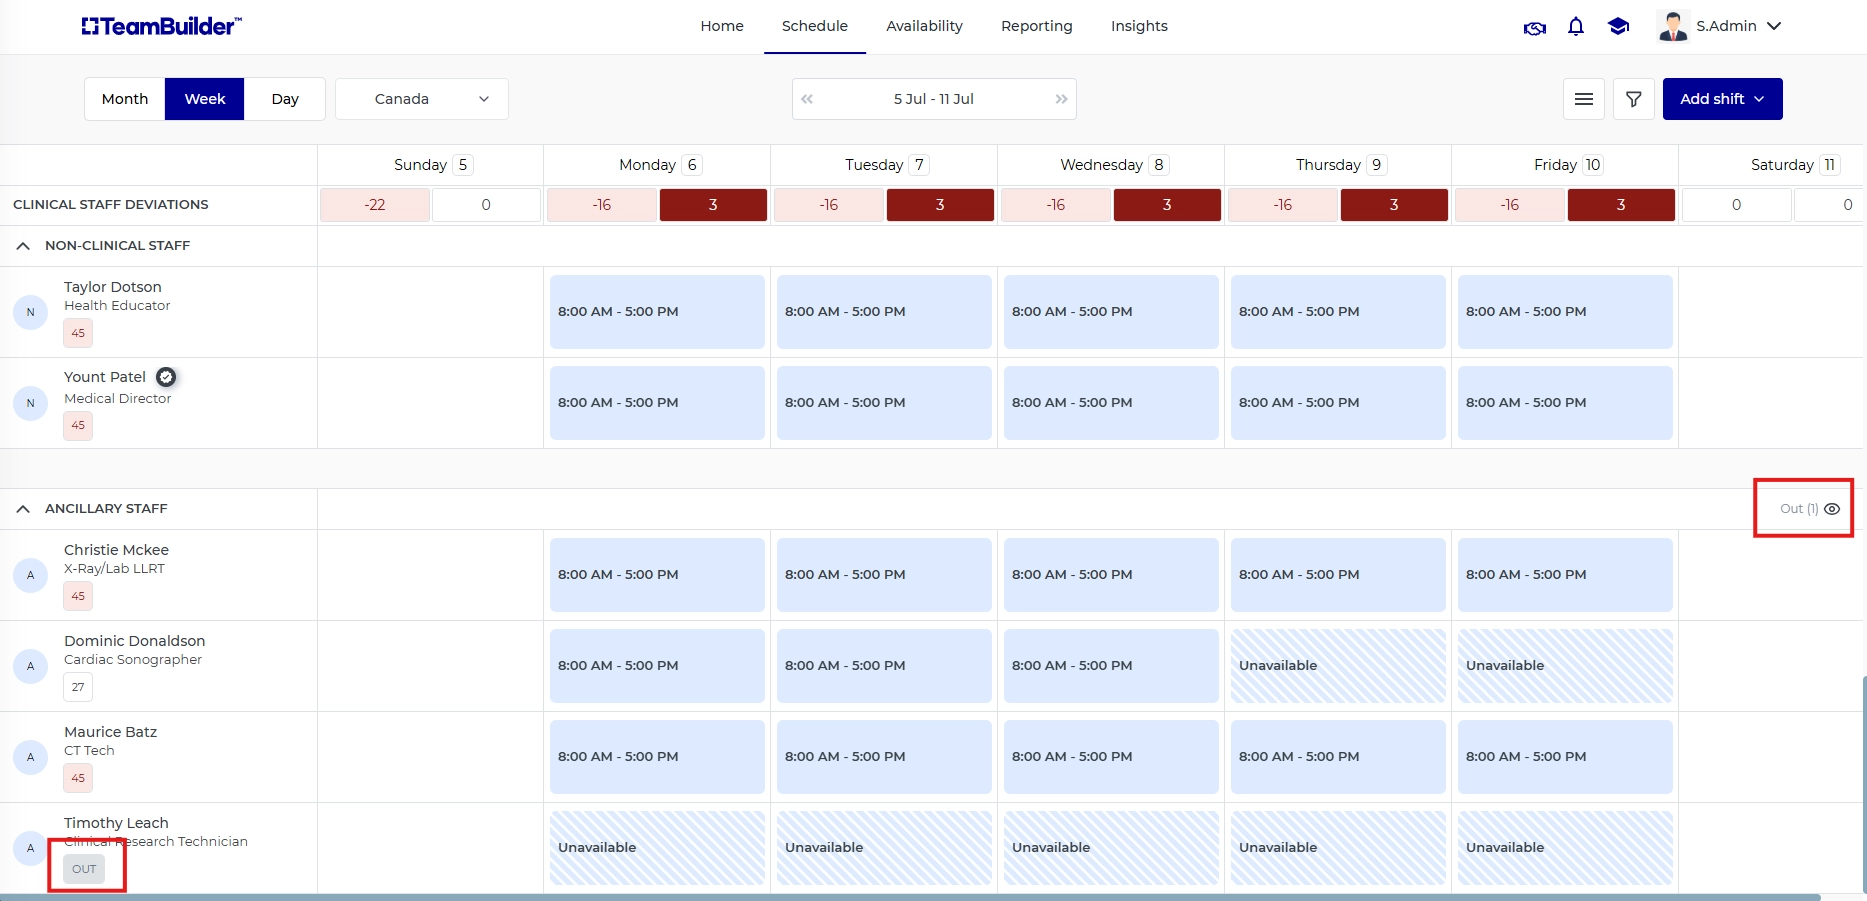Open S.Admin user menu chevron
Screen dimensions: 1867x901
[x=1774, y=26]
